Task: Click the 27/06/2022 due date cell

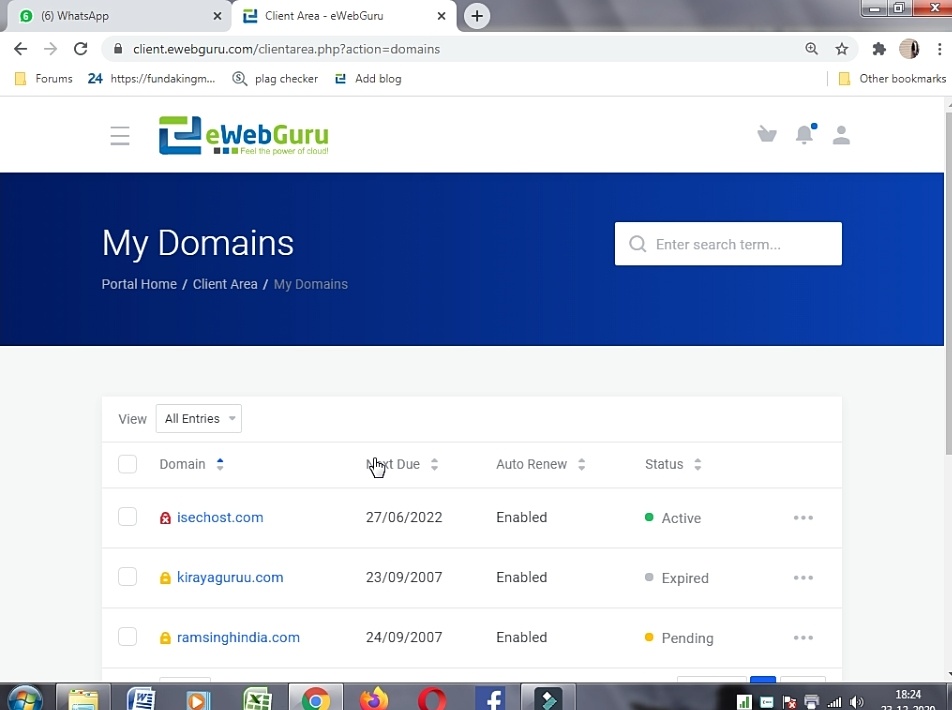Action: [404, 517]
